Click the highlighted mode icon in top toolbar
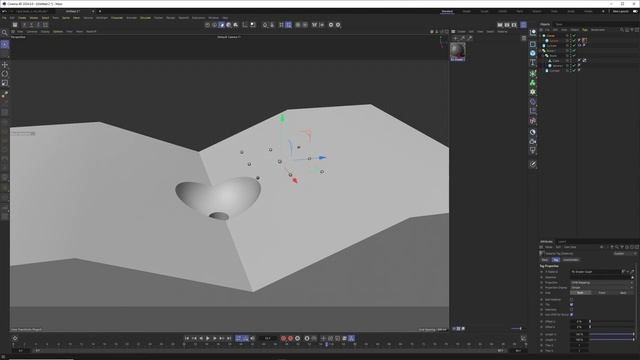This screenshot has height=360, width=640. (x=222, y=25)
